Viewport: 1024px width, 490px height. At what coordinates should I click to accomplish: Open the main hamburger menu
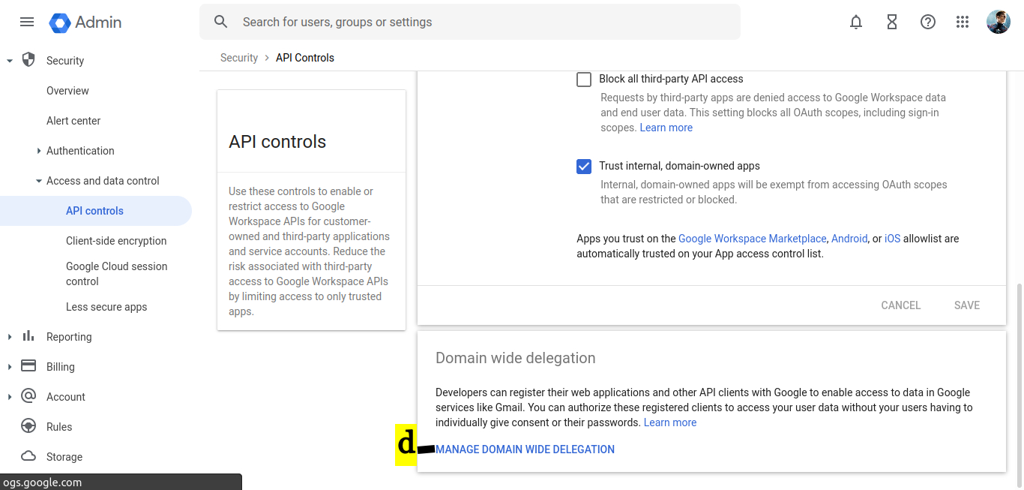tap(27, 22)
